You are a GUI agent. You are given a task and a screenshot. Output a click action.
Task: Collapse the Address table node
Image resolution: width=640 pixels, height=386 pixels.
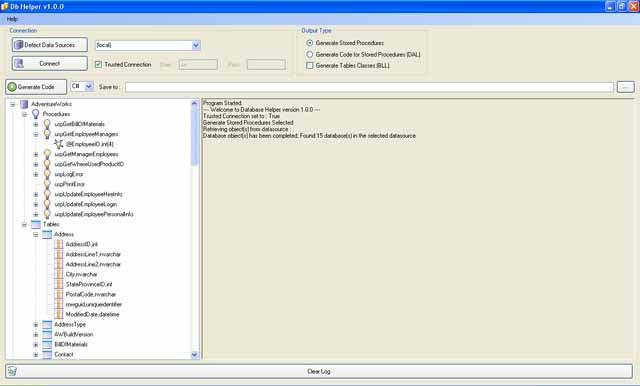pyautogui.click(x=36, y=235)
